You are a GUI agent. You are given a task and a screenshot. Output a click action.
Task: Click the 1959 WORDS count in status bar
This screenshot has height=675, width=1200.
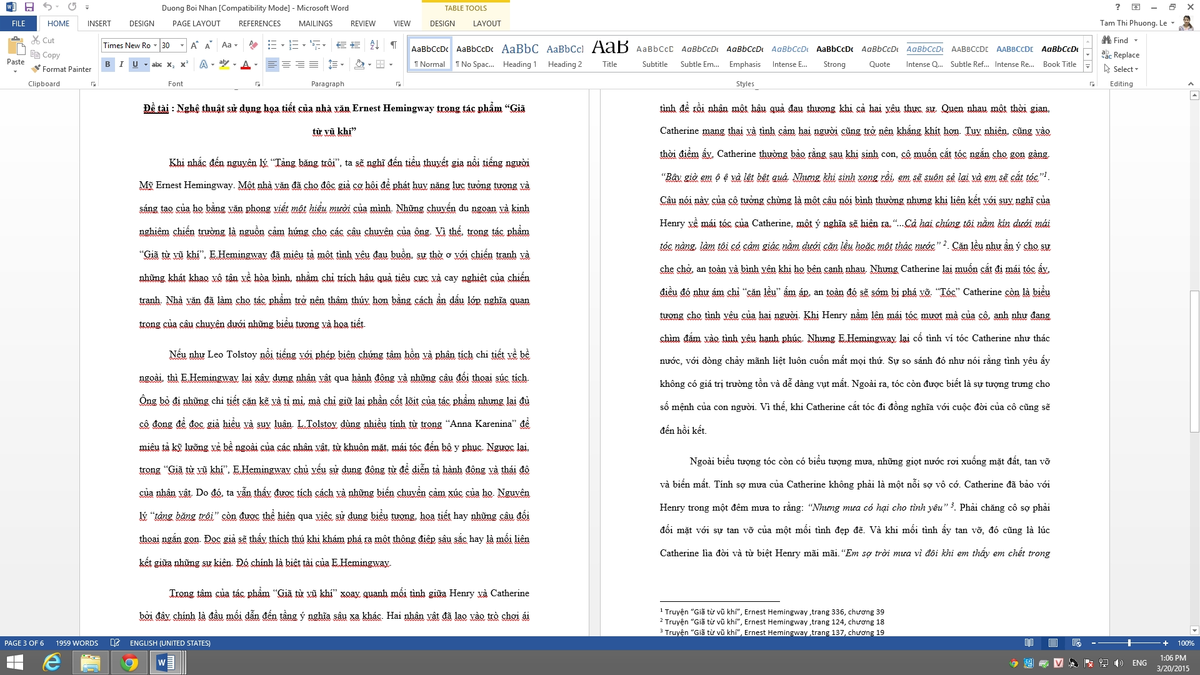tap(77, 643)
